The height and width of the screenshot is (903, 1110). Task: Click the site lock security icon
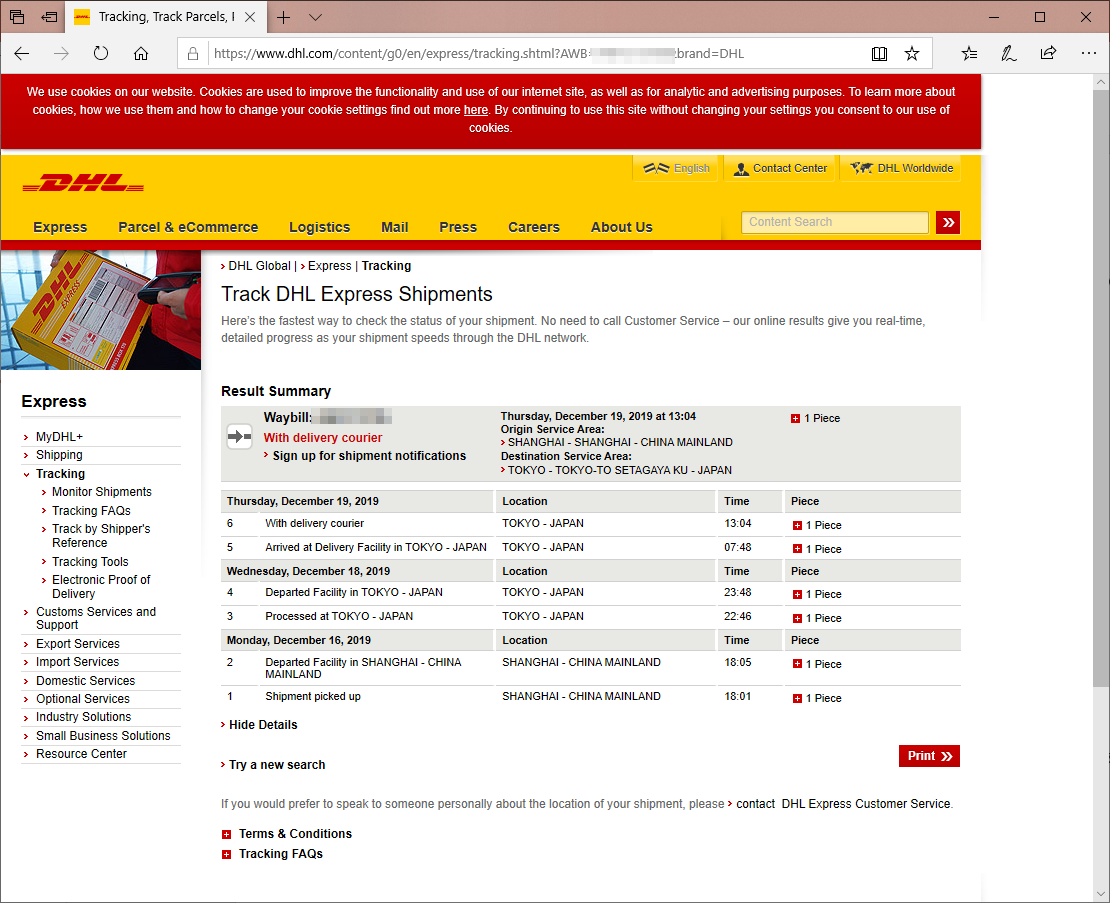click(193, 54)
